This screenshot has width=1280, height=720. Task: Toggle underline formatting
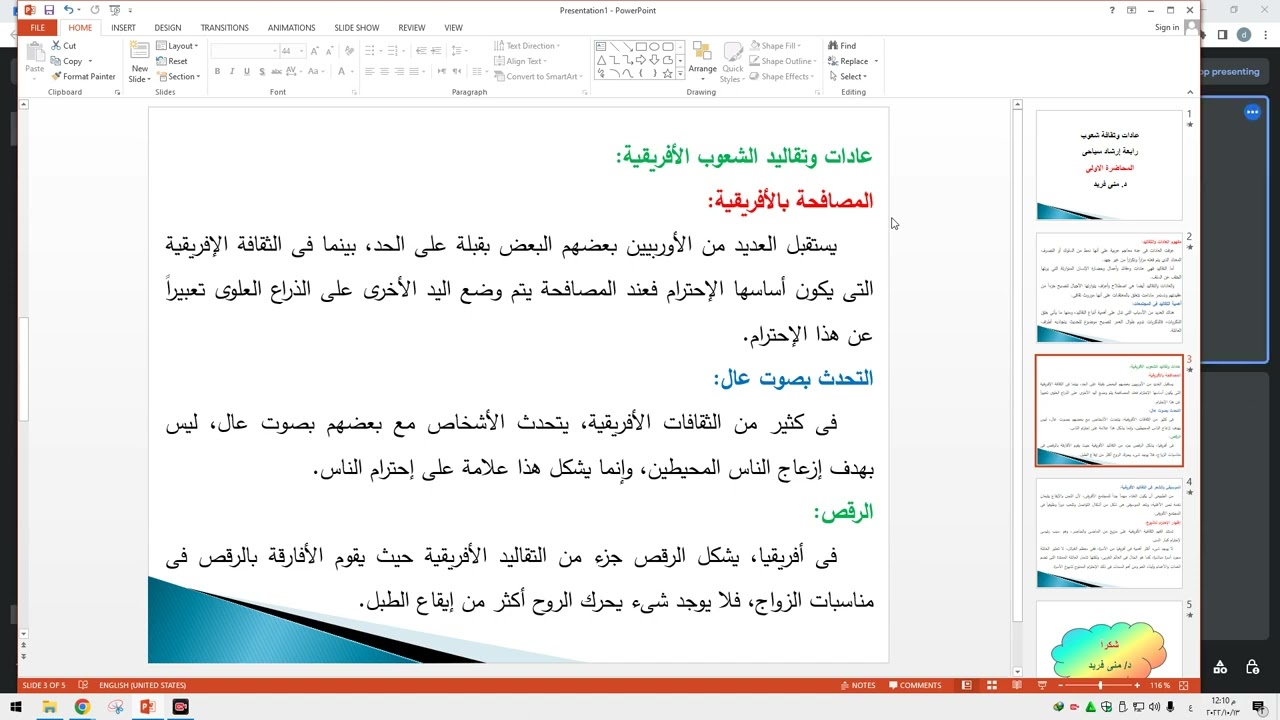click(x=246, y=71)
